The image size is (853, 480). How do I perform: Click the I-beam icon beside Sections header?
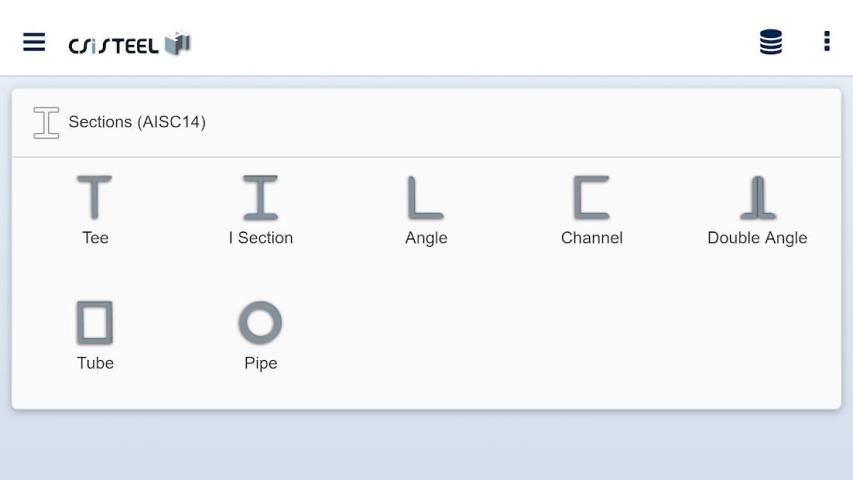tap(46, 122)
